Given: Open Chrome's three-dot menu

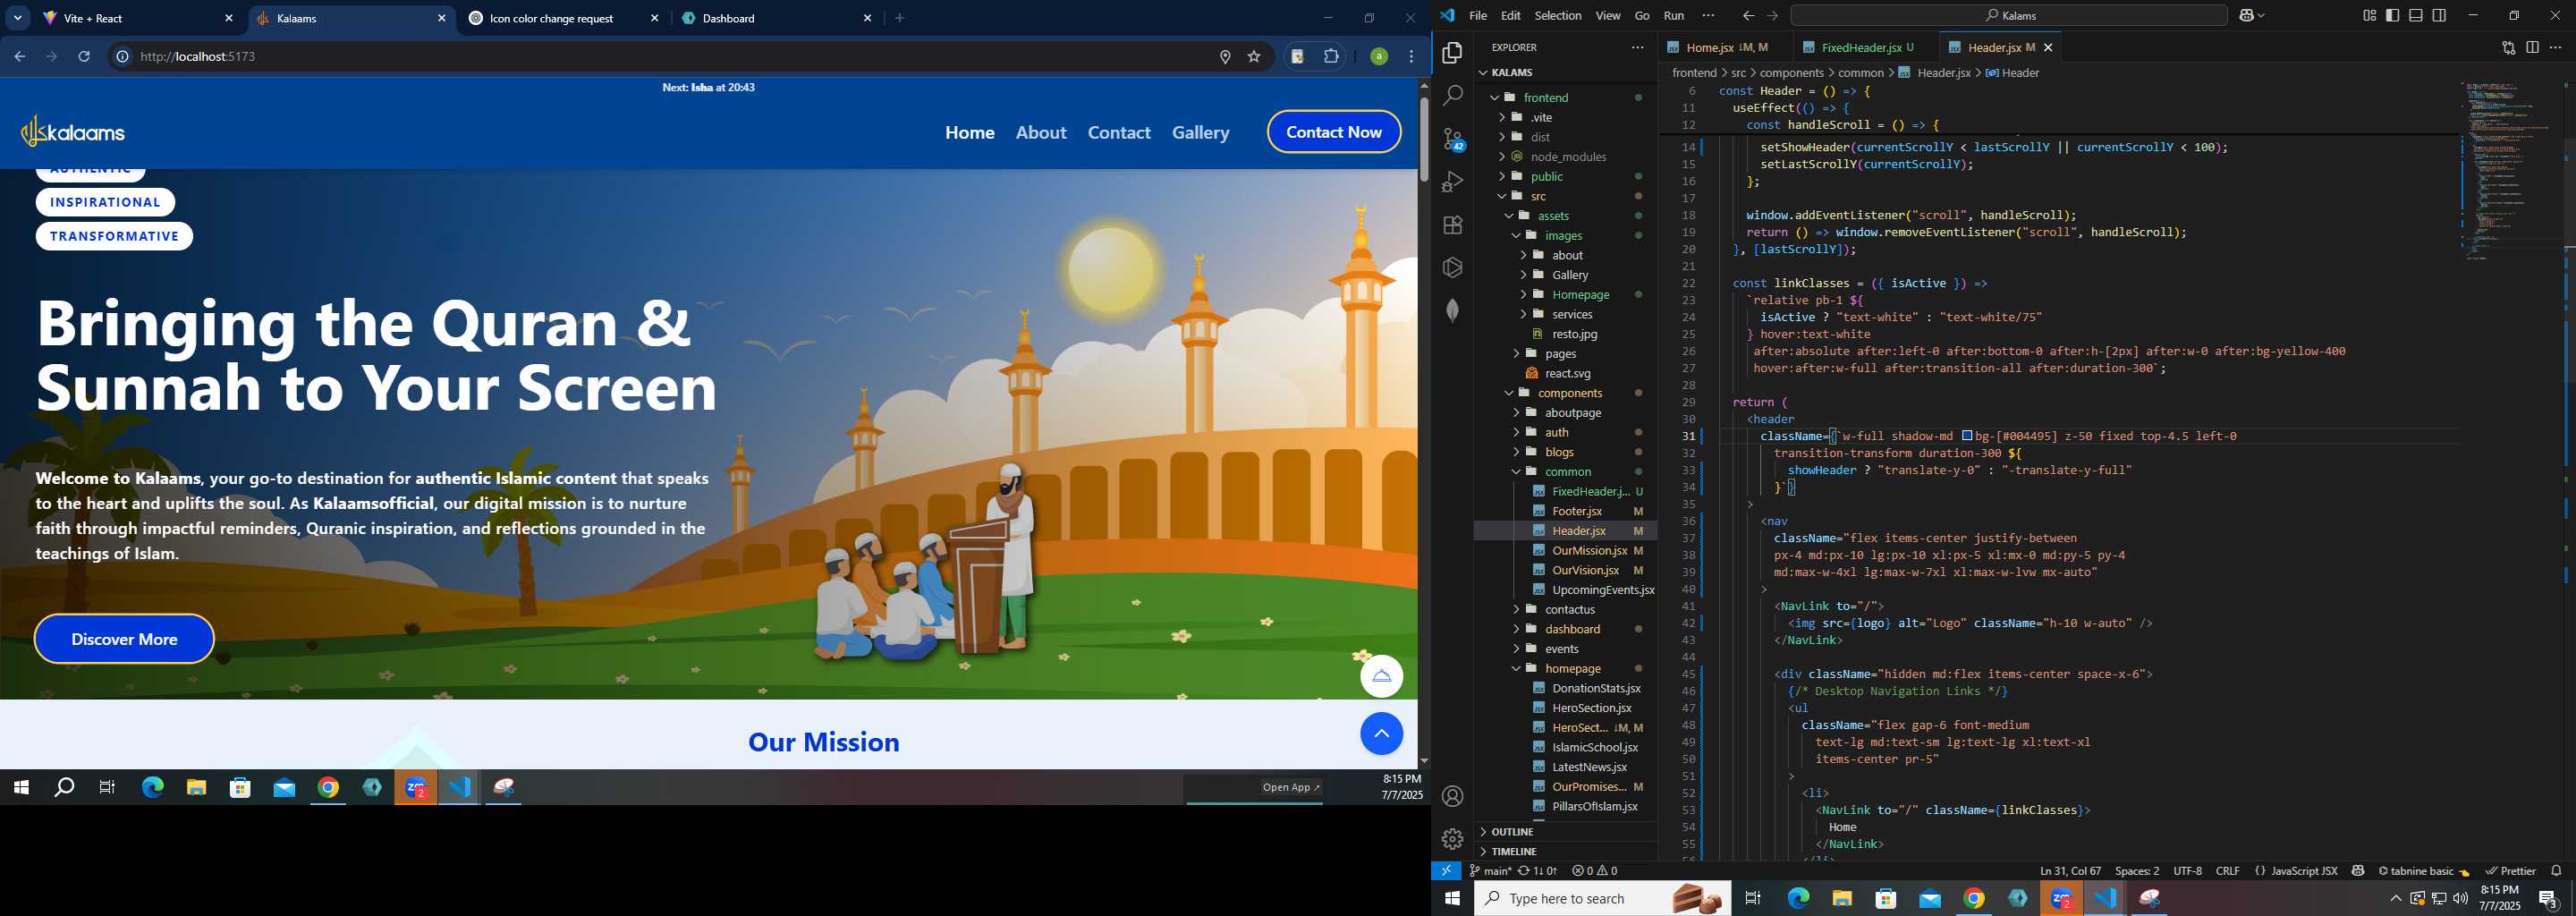Looking at the screenshot, I should 1412,57.
